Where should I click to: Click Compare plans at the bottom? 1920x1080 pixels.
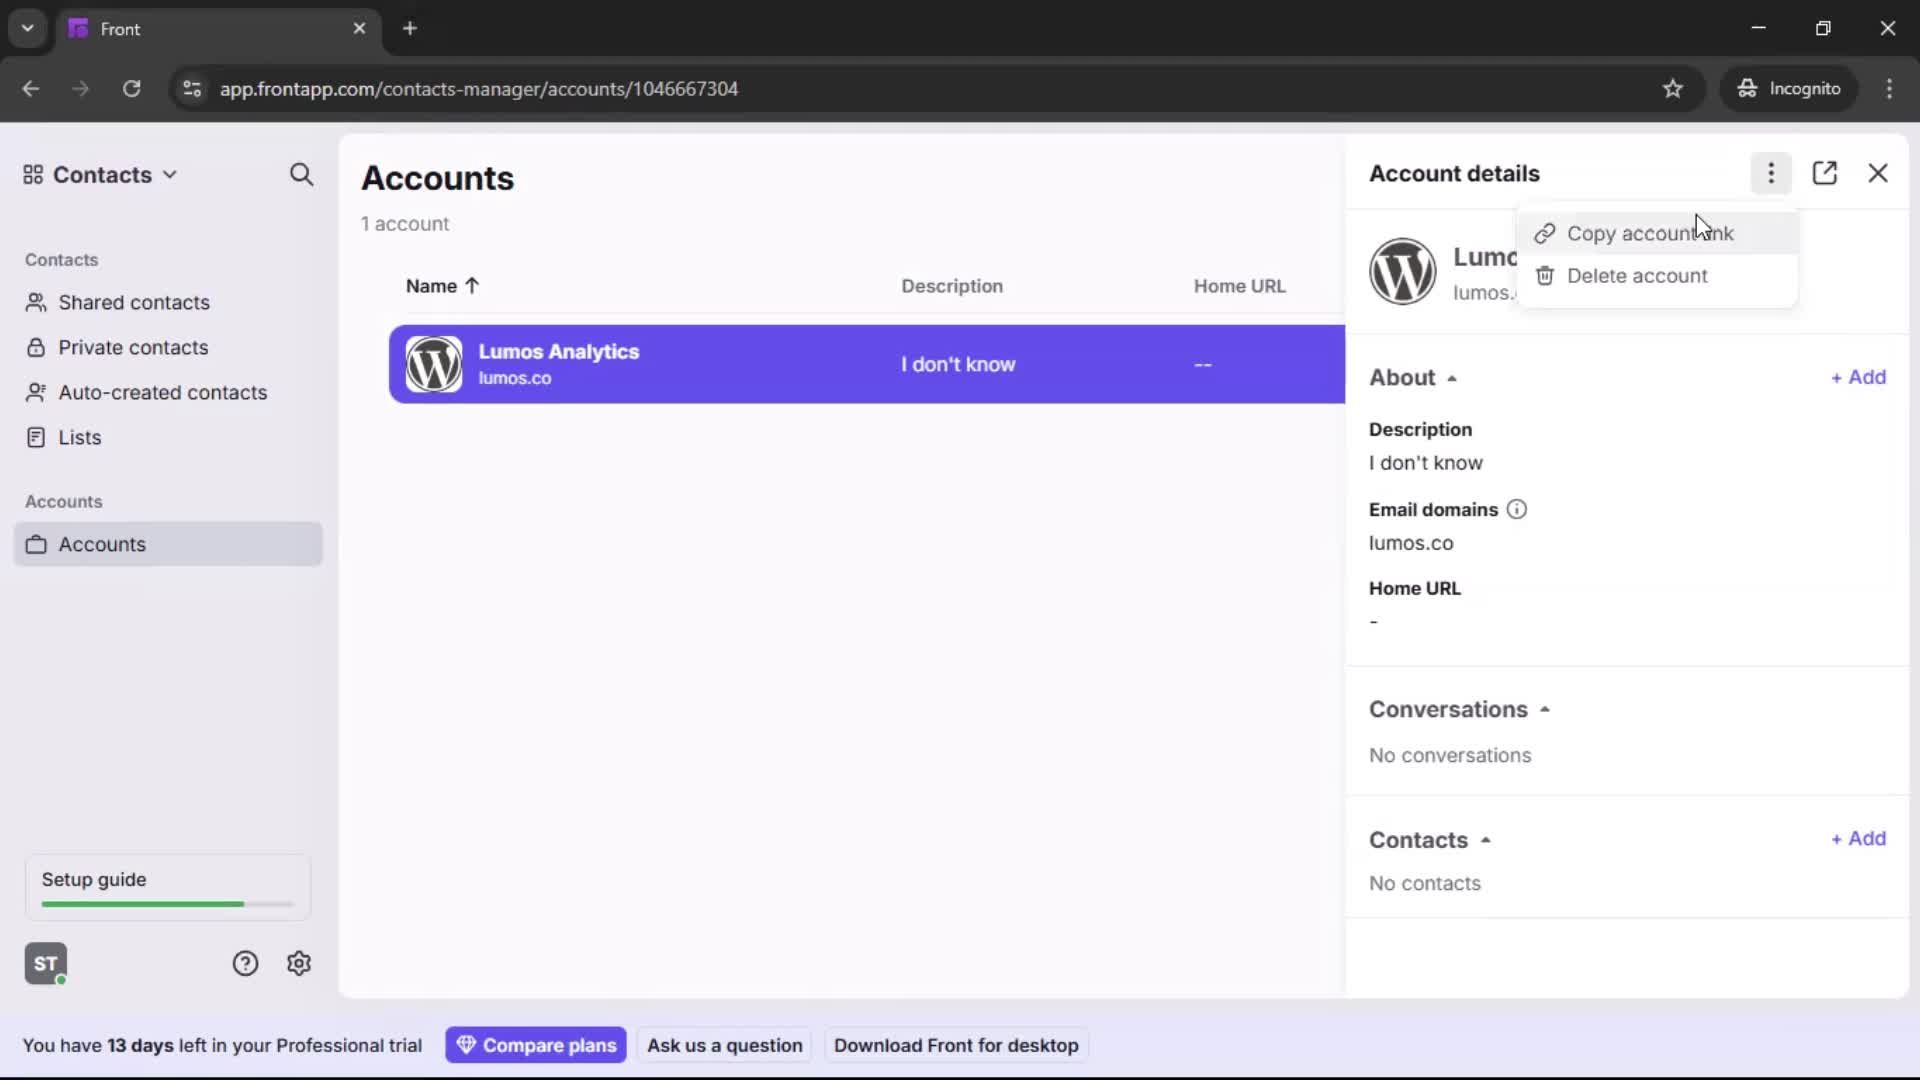click(x=536, y=1045)
